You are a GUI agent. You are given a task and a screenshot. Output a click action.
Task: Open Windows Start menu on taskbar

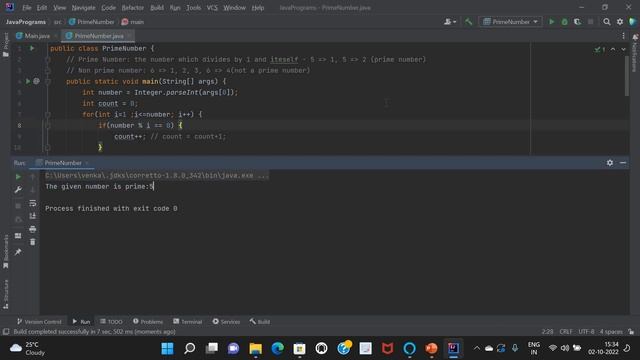[x=167, y=349]
